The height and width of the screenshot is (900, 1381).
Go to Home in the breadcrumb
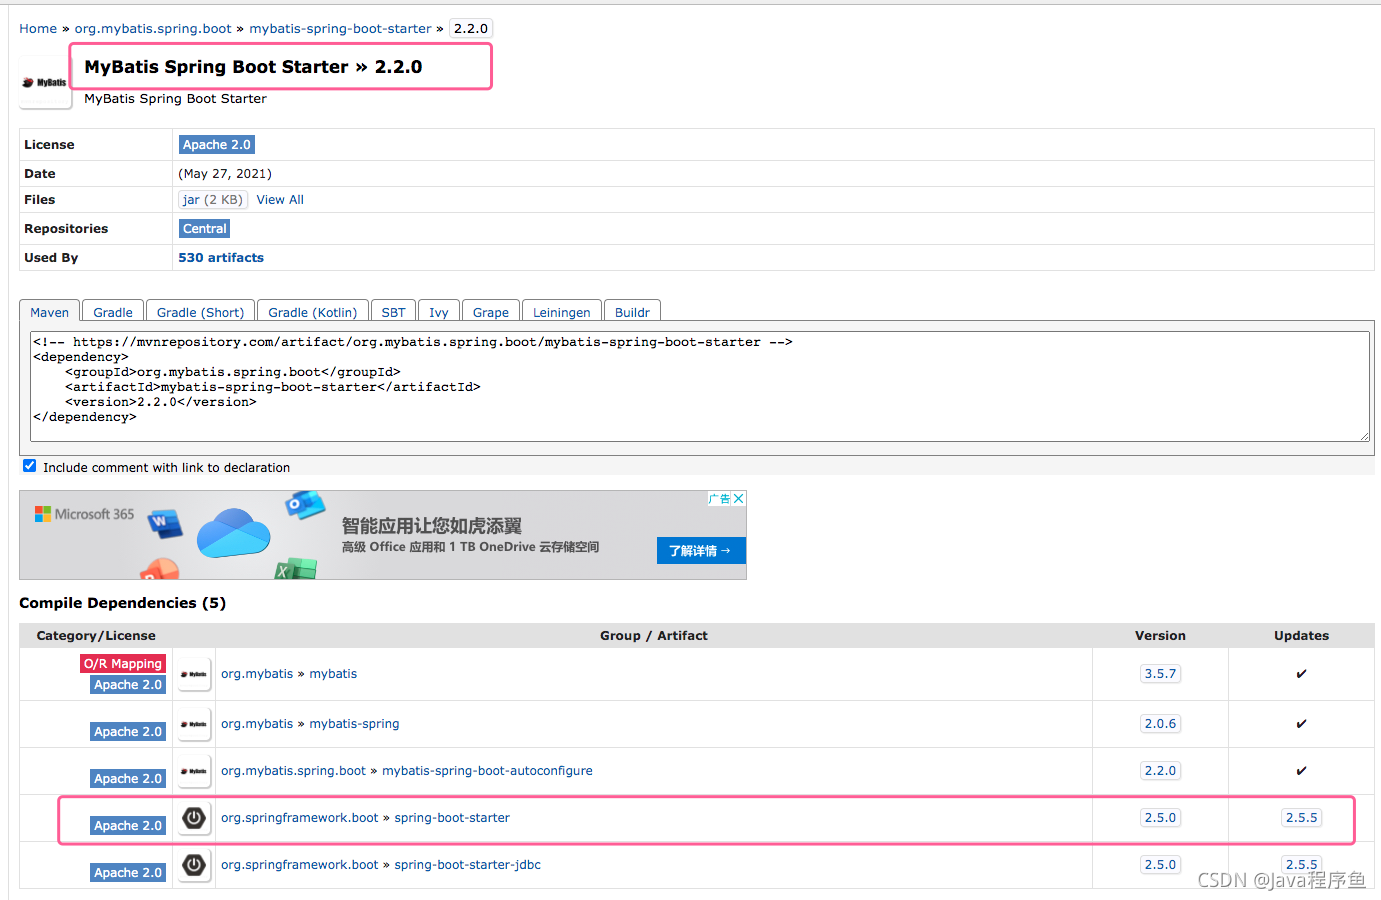(38, 29)
